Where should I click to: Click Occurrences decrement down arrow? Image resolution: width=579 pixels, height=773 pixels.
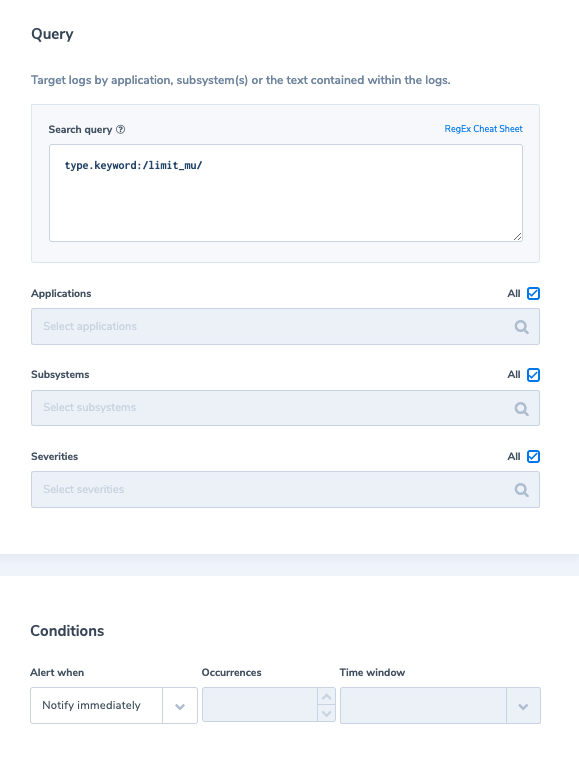coord(326,713)
